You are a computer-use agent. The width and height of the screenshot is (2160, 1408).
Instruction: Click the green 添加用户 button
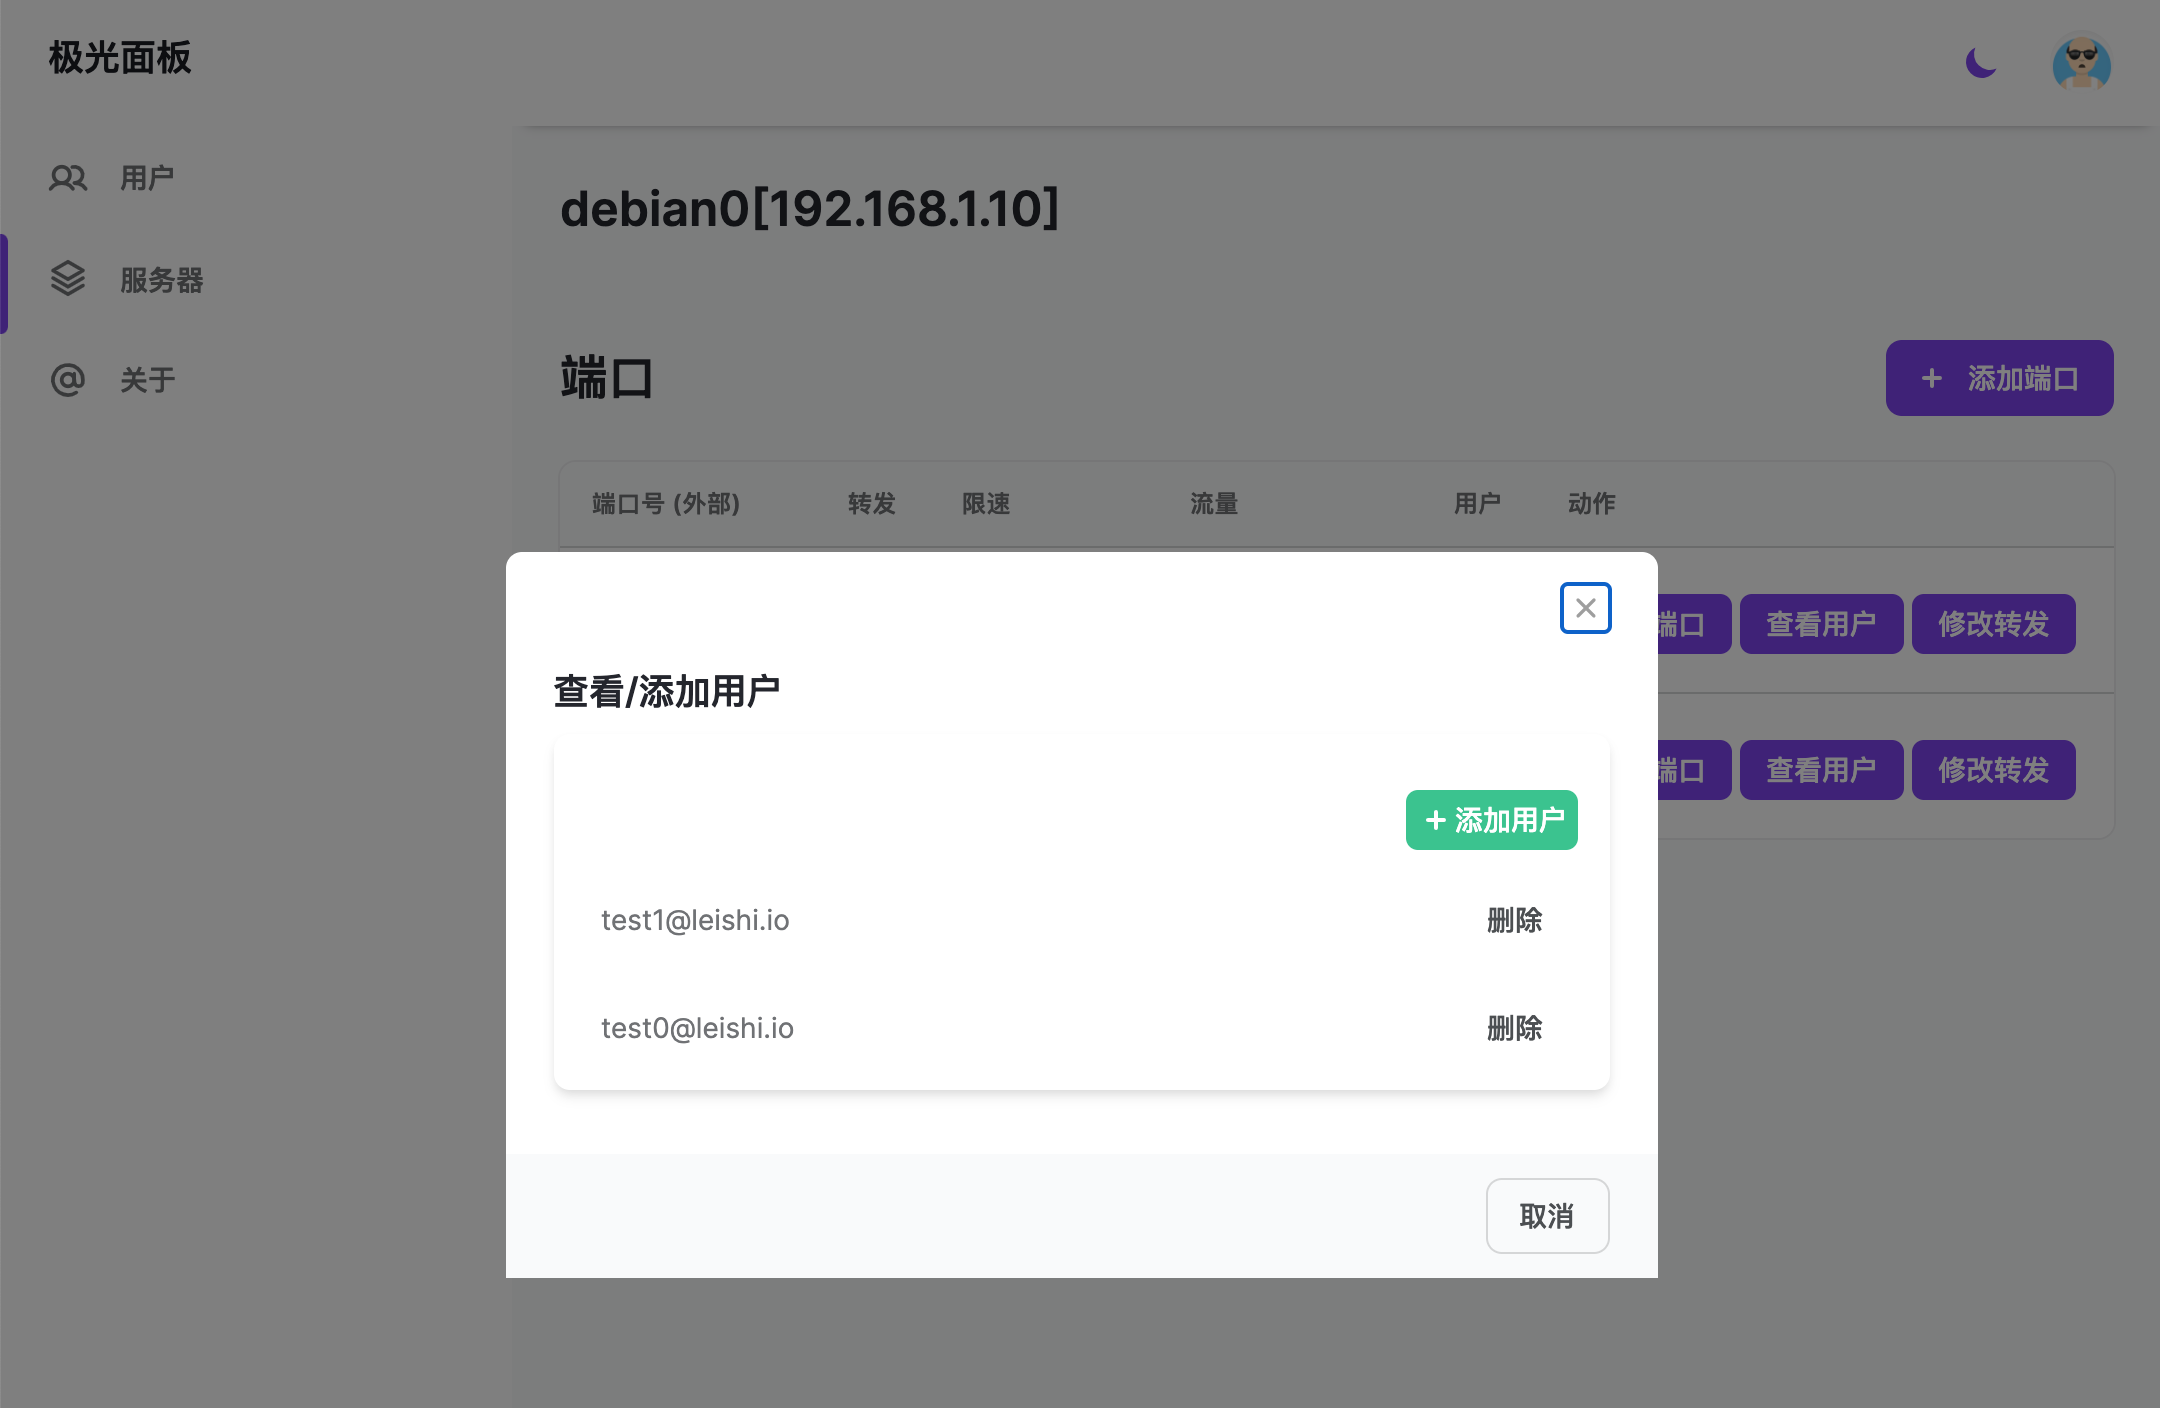pyautogui.click(x=1491, y=820)
